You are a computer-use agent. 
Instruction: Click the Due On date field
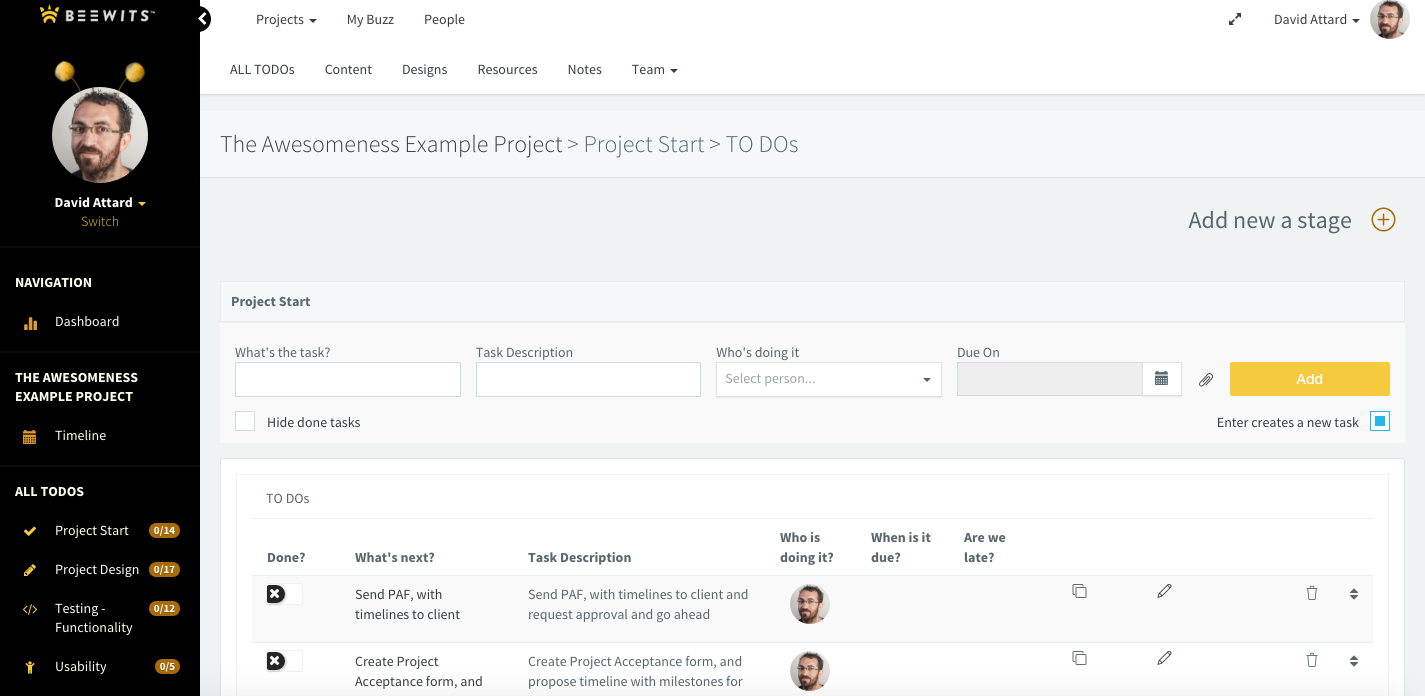pyautogui.click(x=1050, y=379)
